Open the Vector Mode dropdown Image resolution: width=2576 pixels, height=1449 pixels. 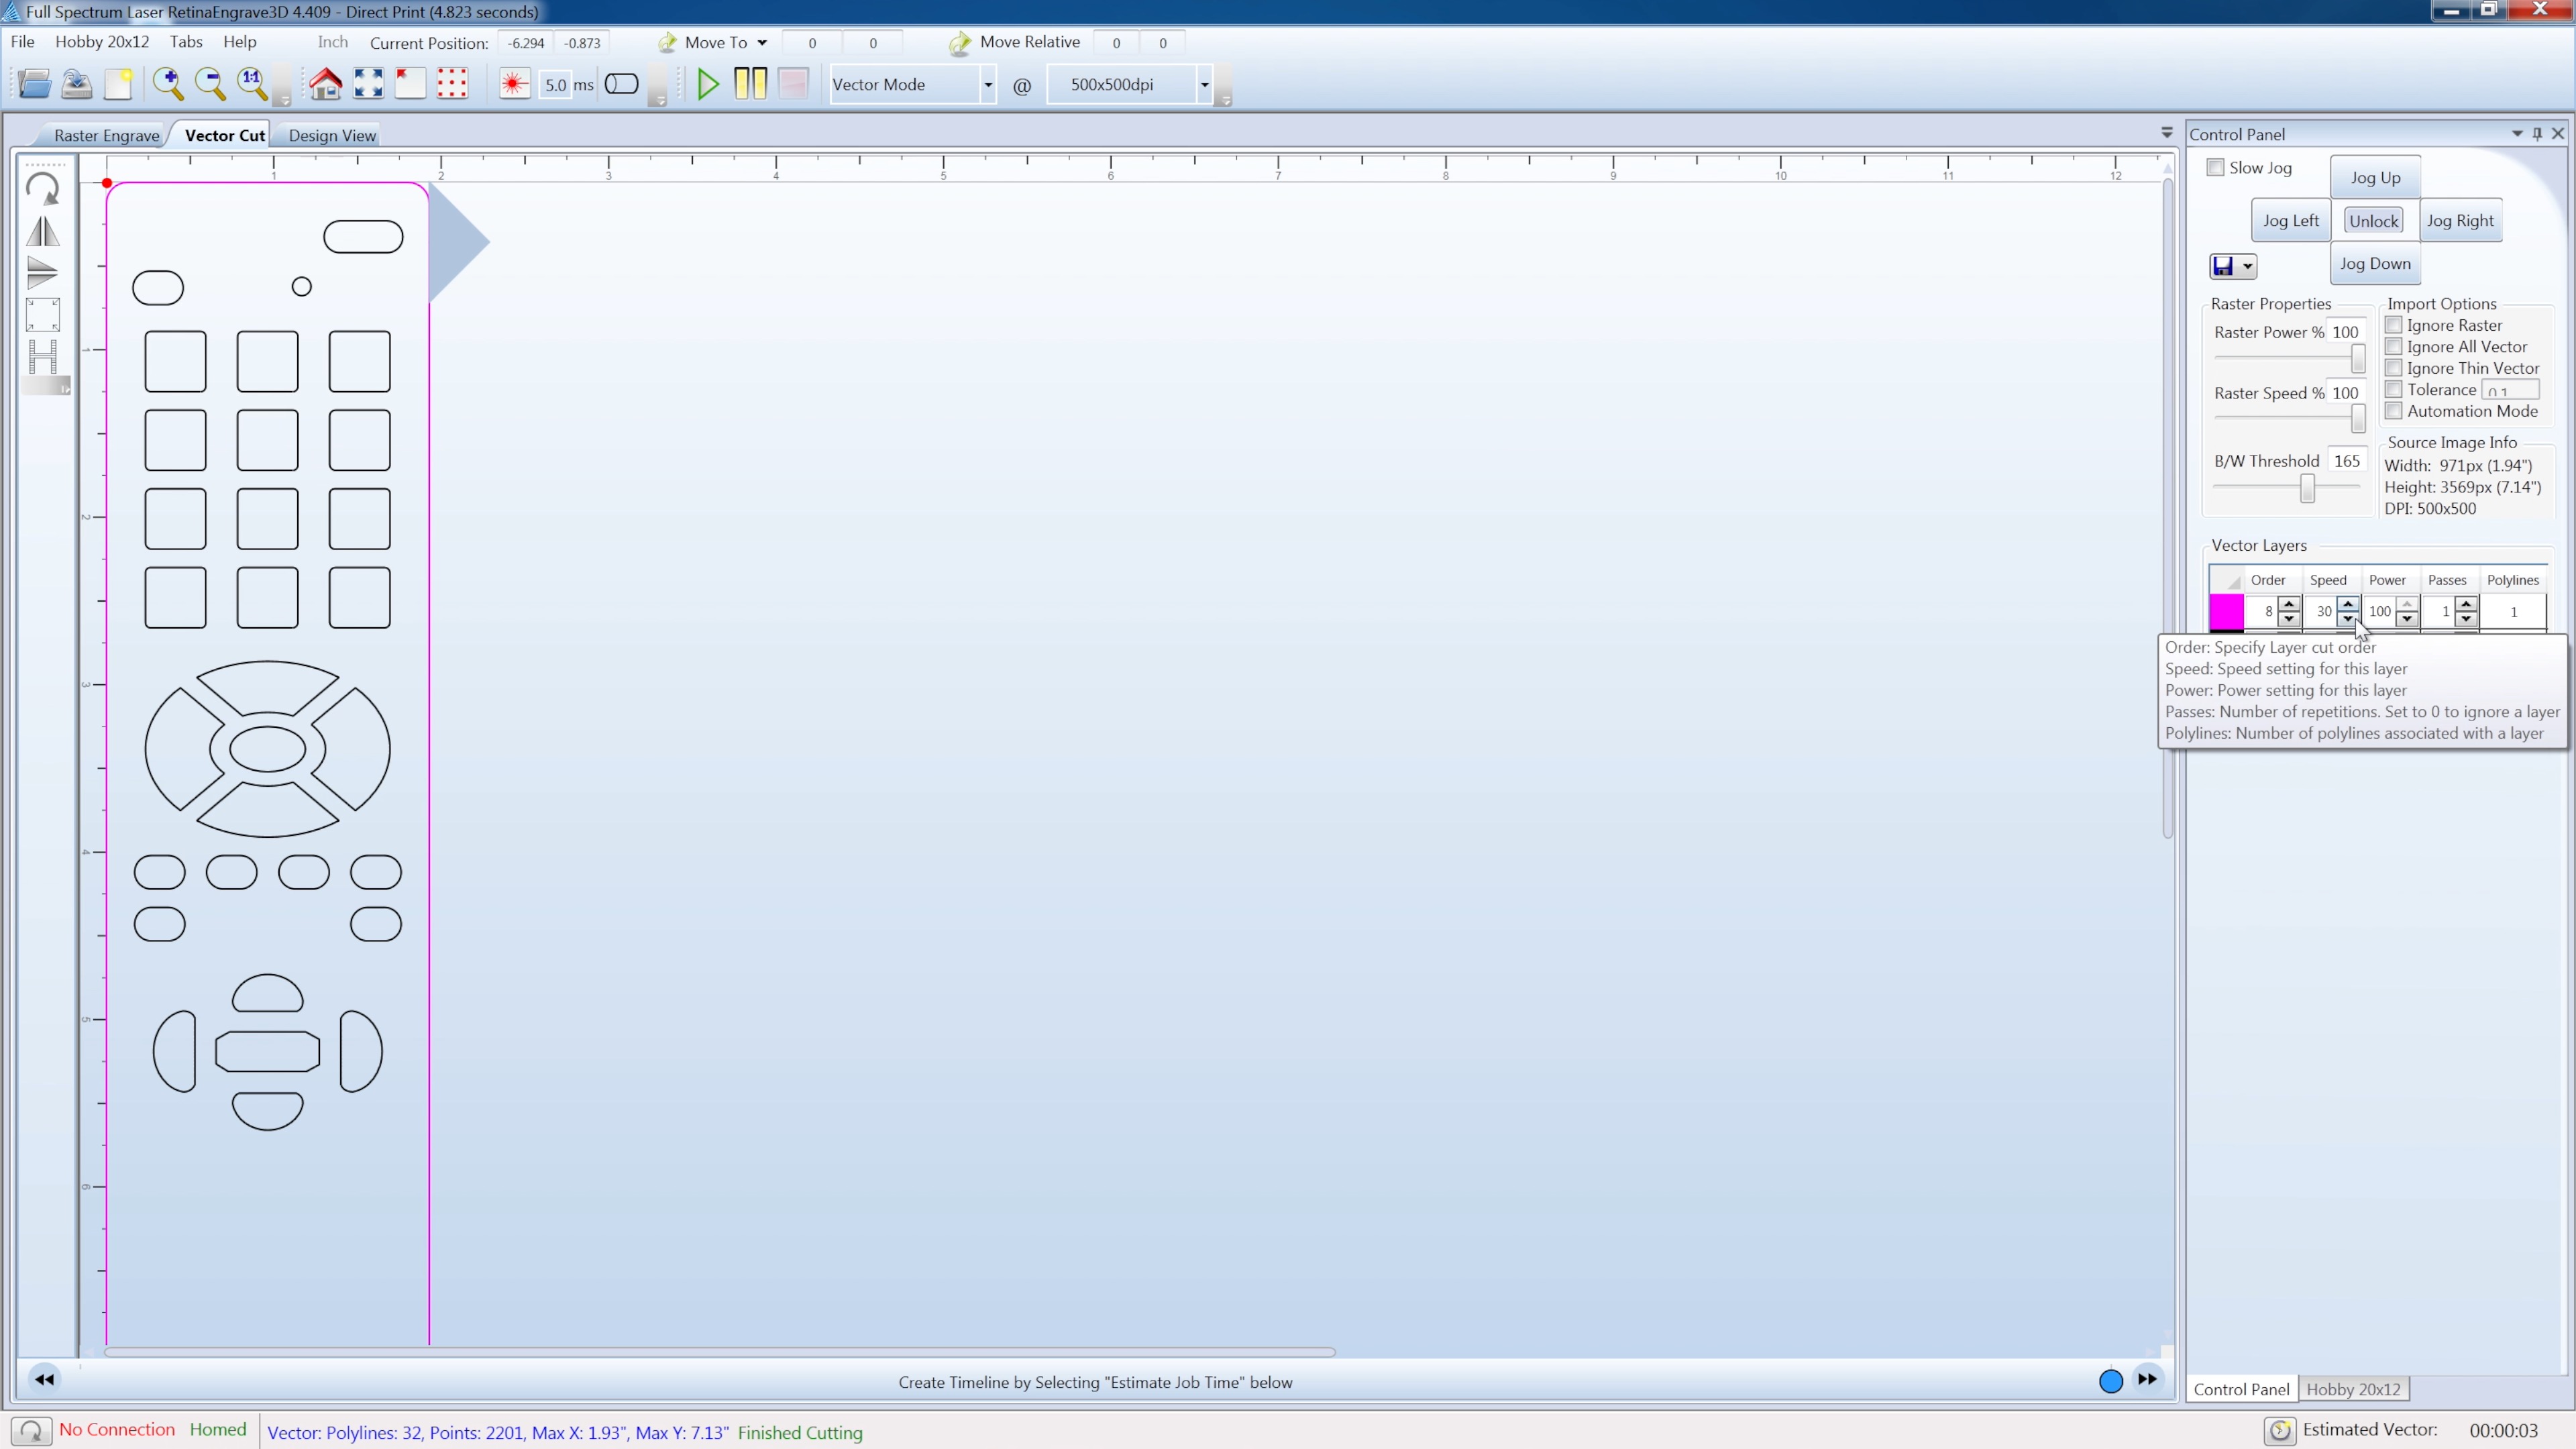987,85
